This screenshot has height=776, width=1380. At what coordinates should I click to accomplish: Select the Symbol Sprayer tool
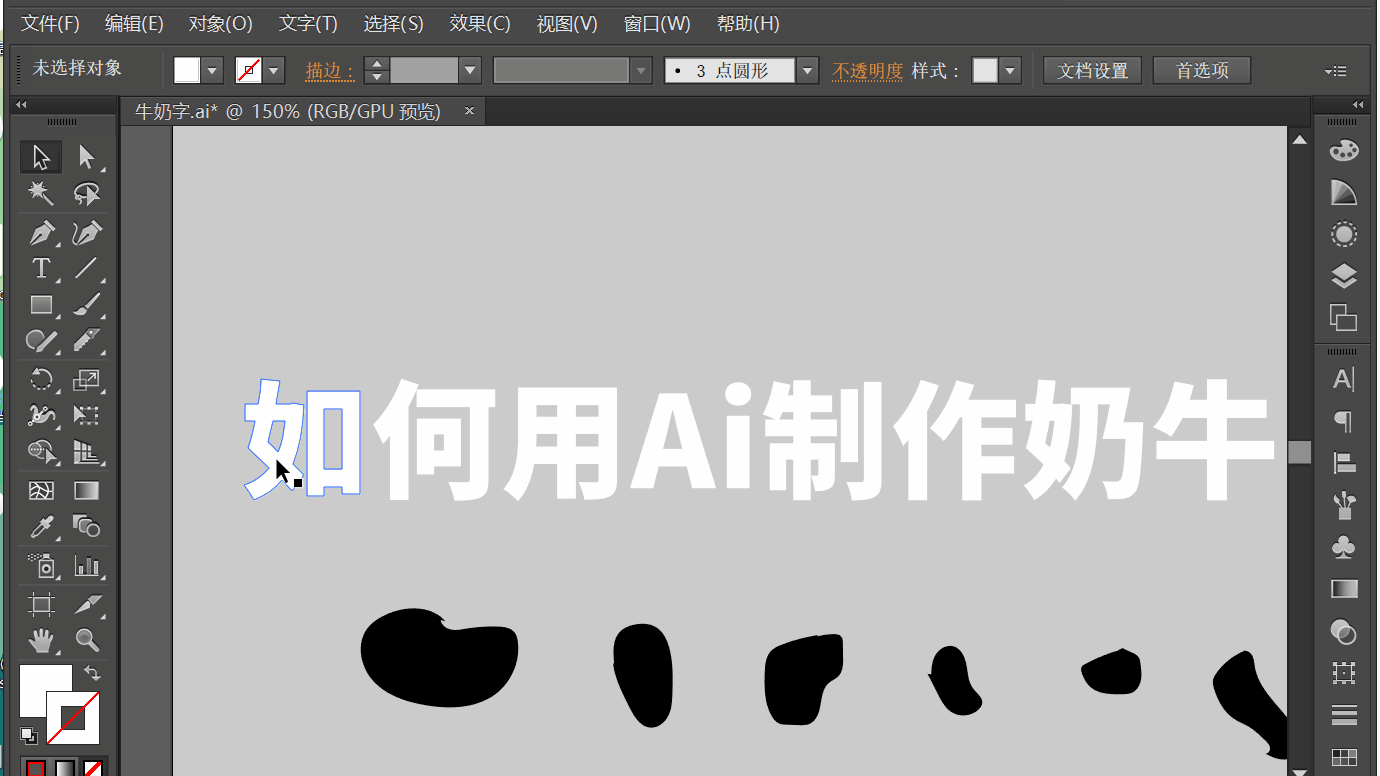click(x=41, y=565)
